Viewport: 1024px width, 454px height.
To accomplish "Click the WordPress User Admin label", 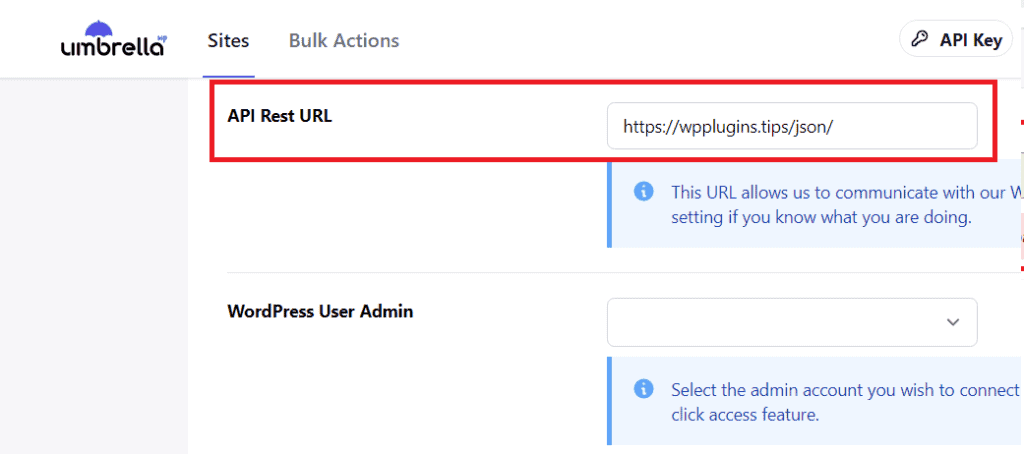I will pyautogui.click(x=320, y=311).
